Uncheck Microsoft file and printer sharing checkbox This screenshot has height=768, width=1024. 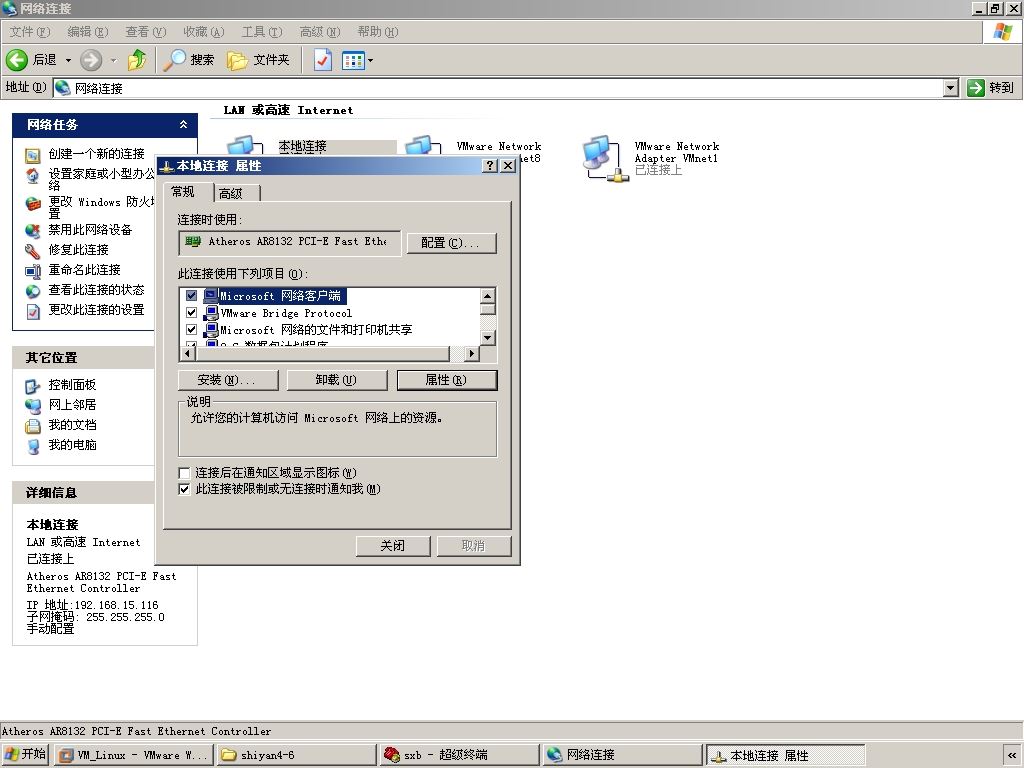[191, 330]
